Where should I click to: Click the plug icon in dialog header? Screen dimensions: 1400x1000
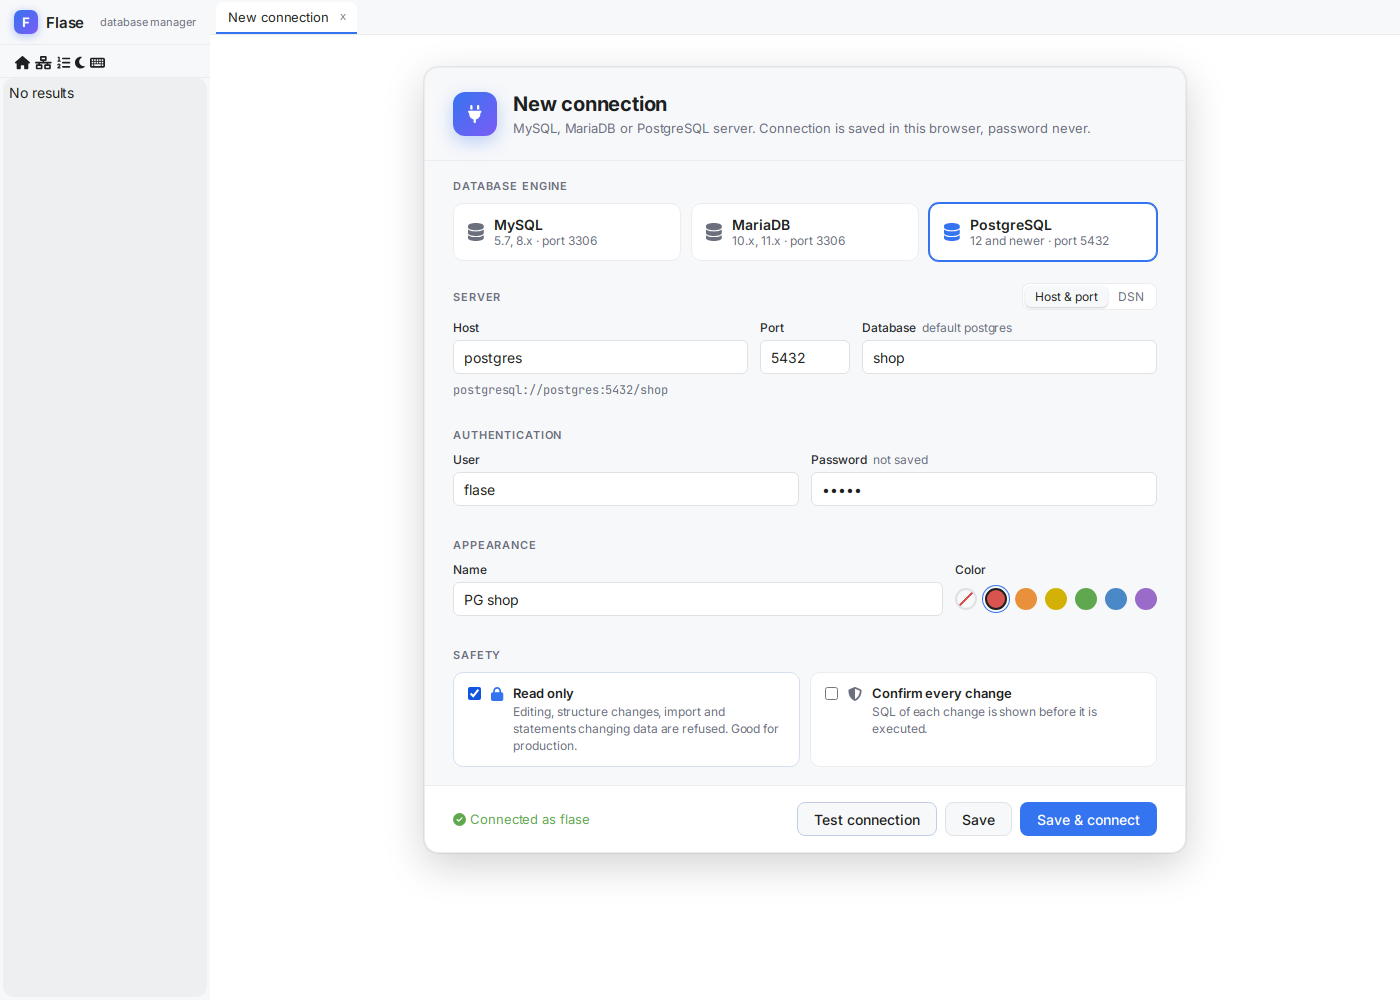tap(475, 114)
